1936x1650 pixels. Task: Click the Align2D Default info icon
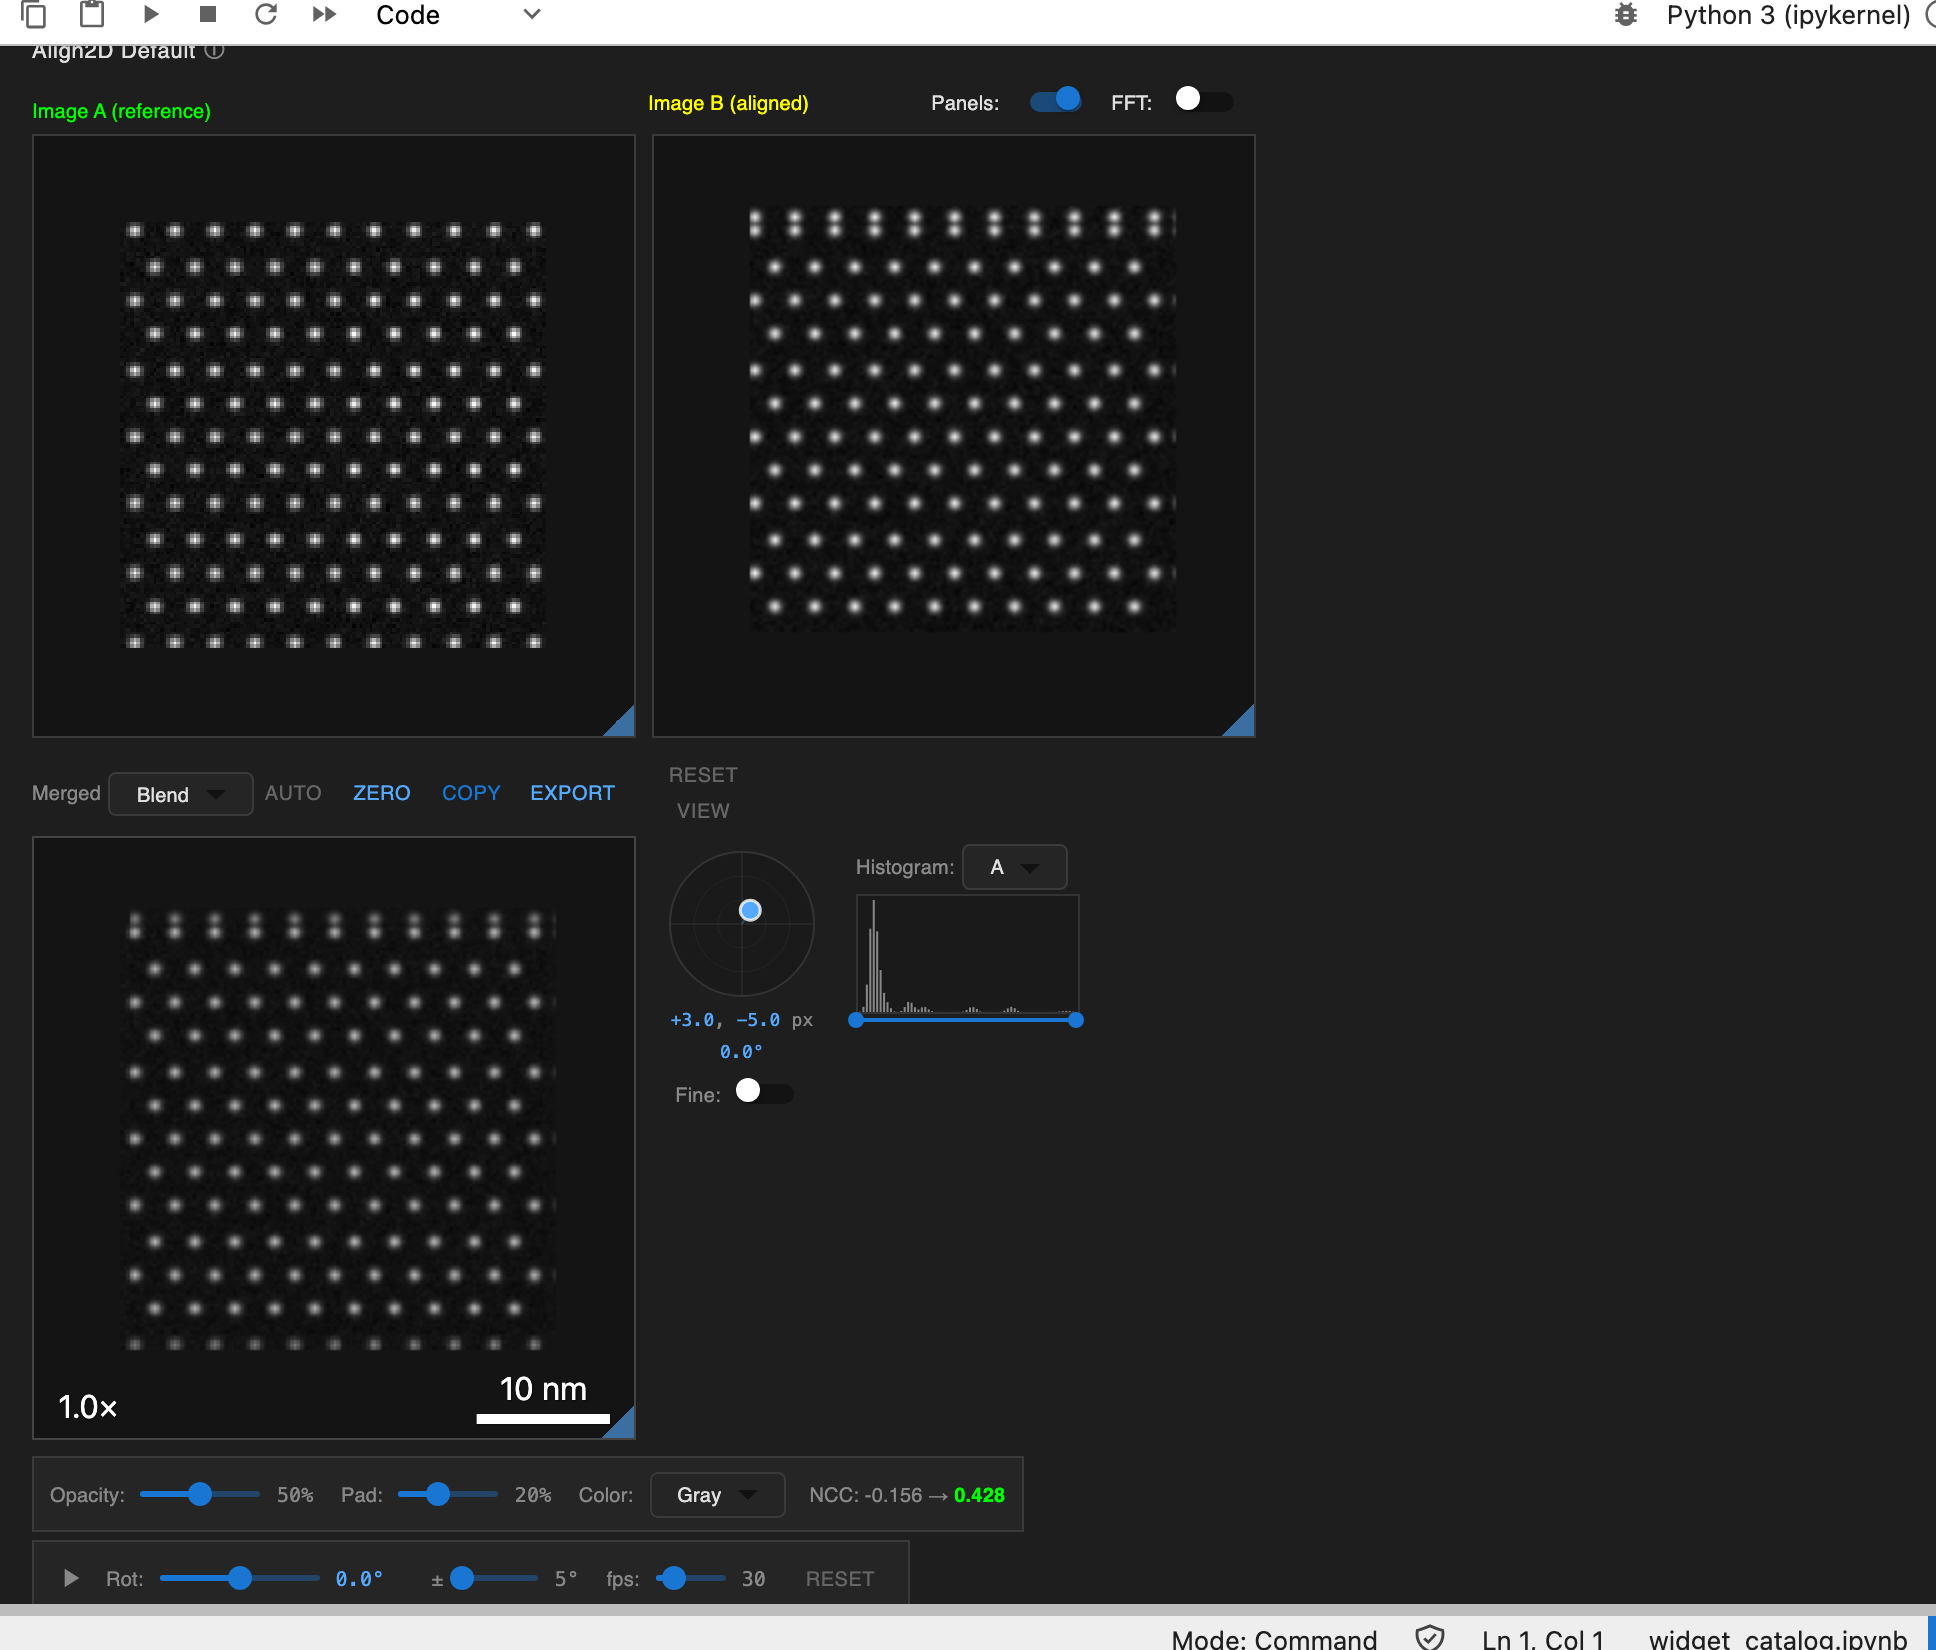coord(214,50)
